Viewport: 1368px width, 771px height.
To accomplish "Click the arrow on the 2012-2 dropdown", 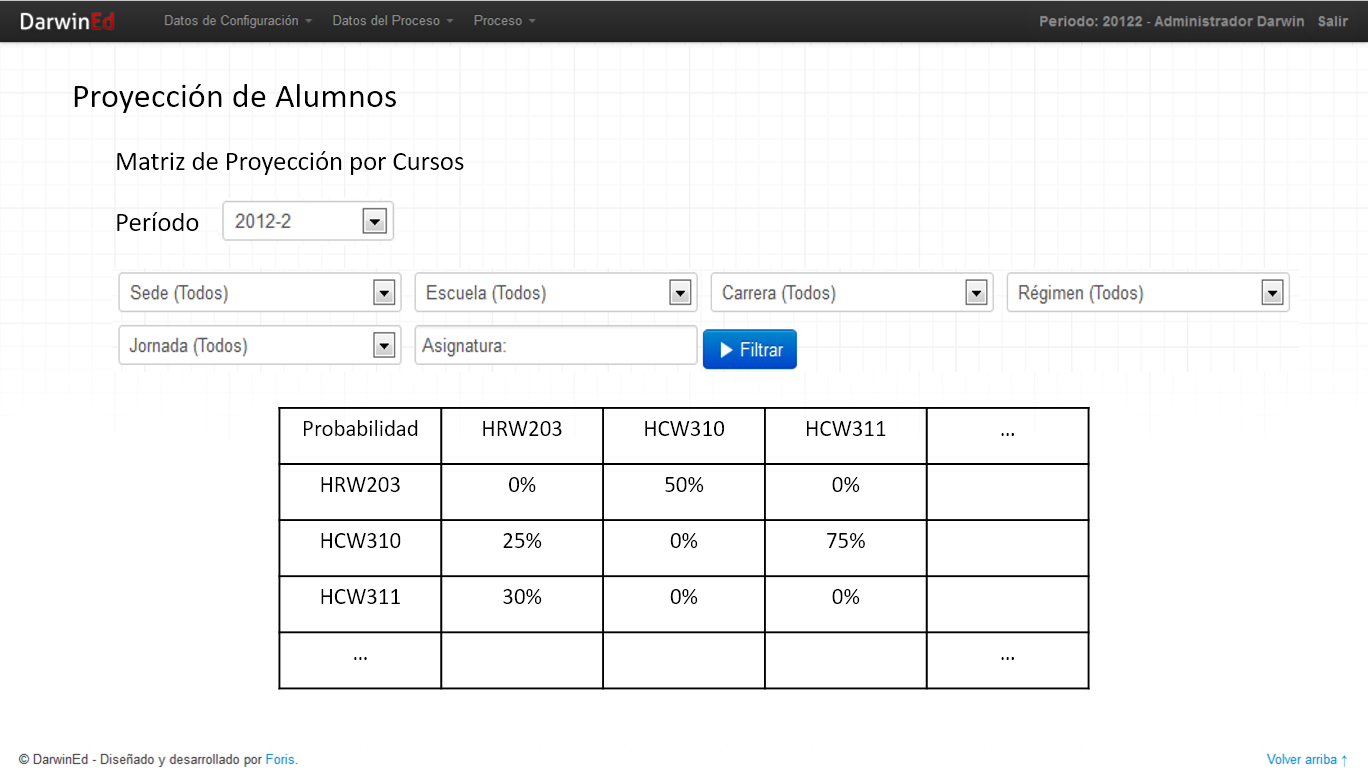I will pyautogui.click(x=374, y=221).
